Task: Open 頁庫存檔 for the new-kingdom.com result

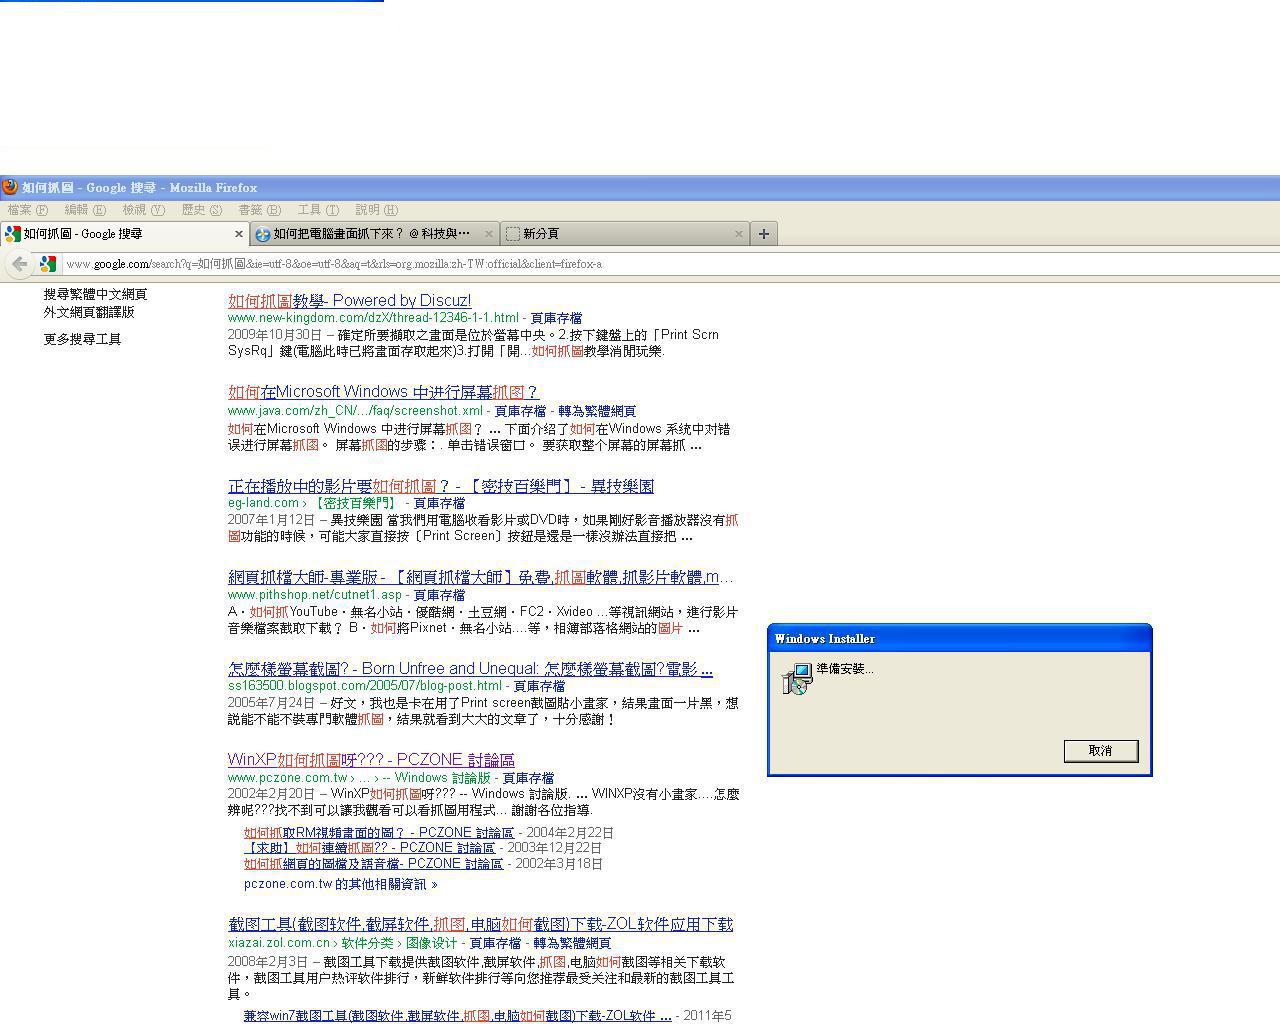Action: coord(556,318)
